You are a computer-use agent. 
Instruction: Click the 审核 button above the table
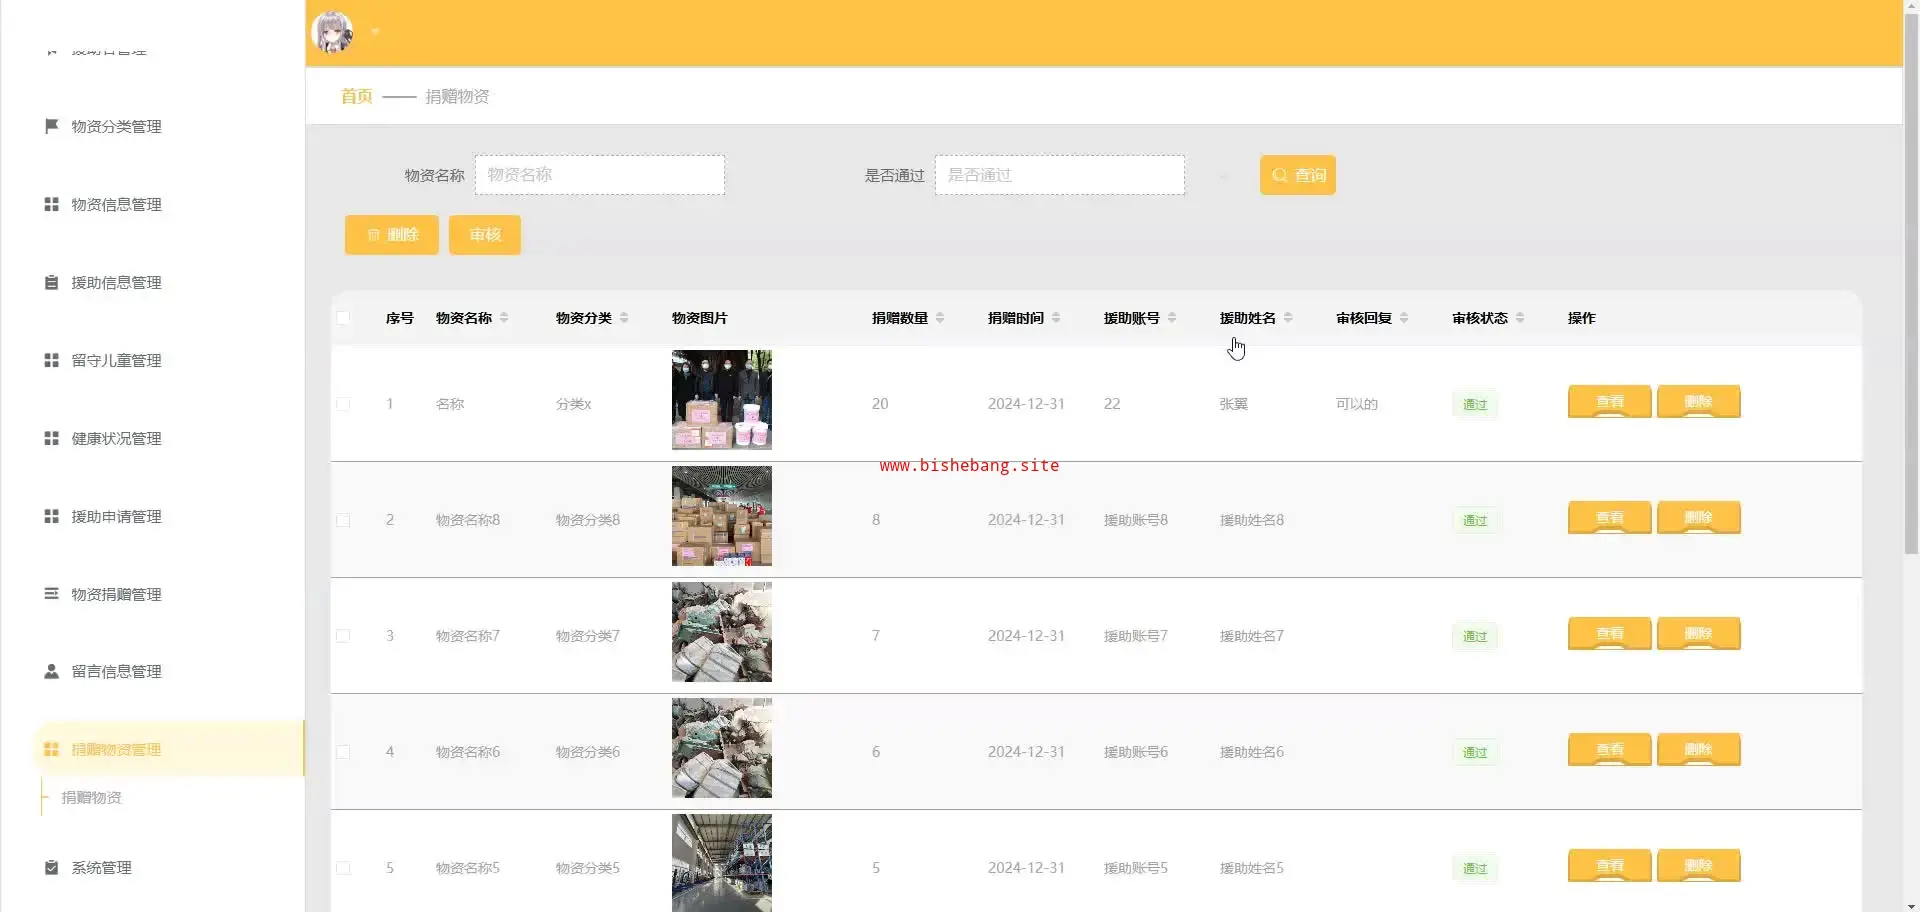tap(484, 235)
